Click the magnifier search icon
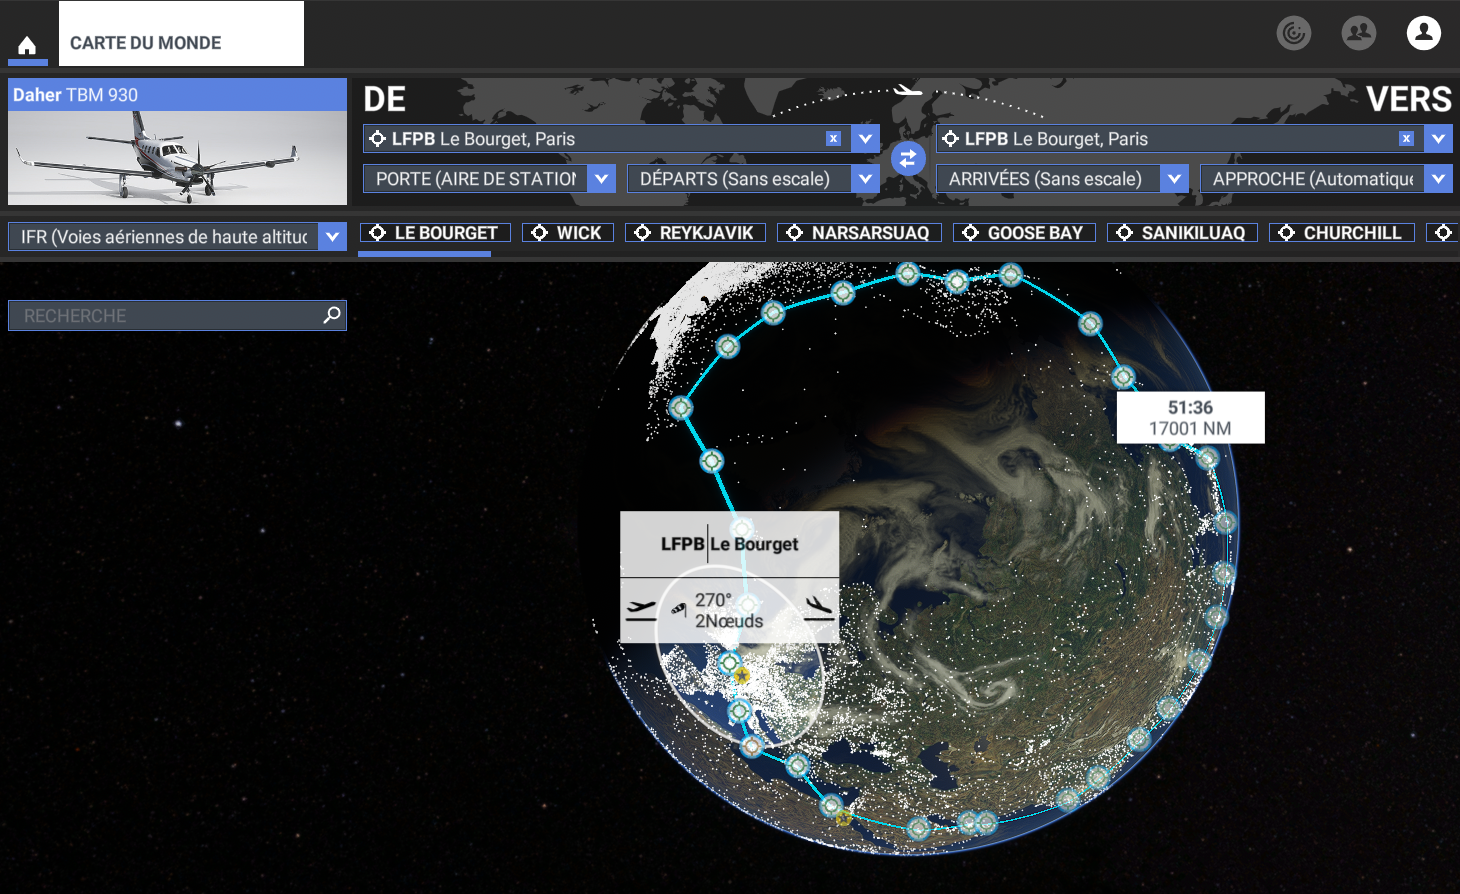Image resolution: width=1460 pixels, height=894 pixels. 332,315
